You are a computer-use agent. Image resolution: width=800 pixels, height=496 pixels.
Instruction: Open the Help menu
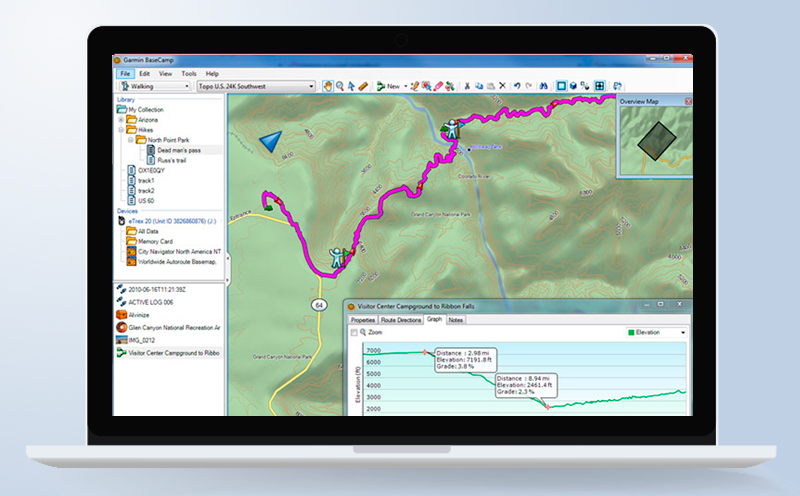pos(212,73)
